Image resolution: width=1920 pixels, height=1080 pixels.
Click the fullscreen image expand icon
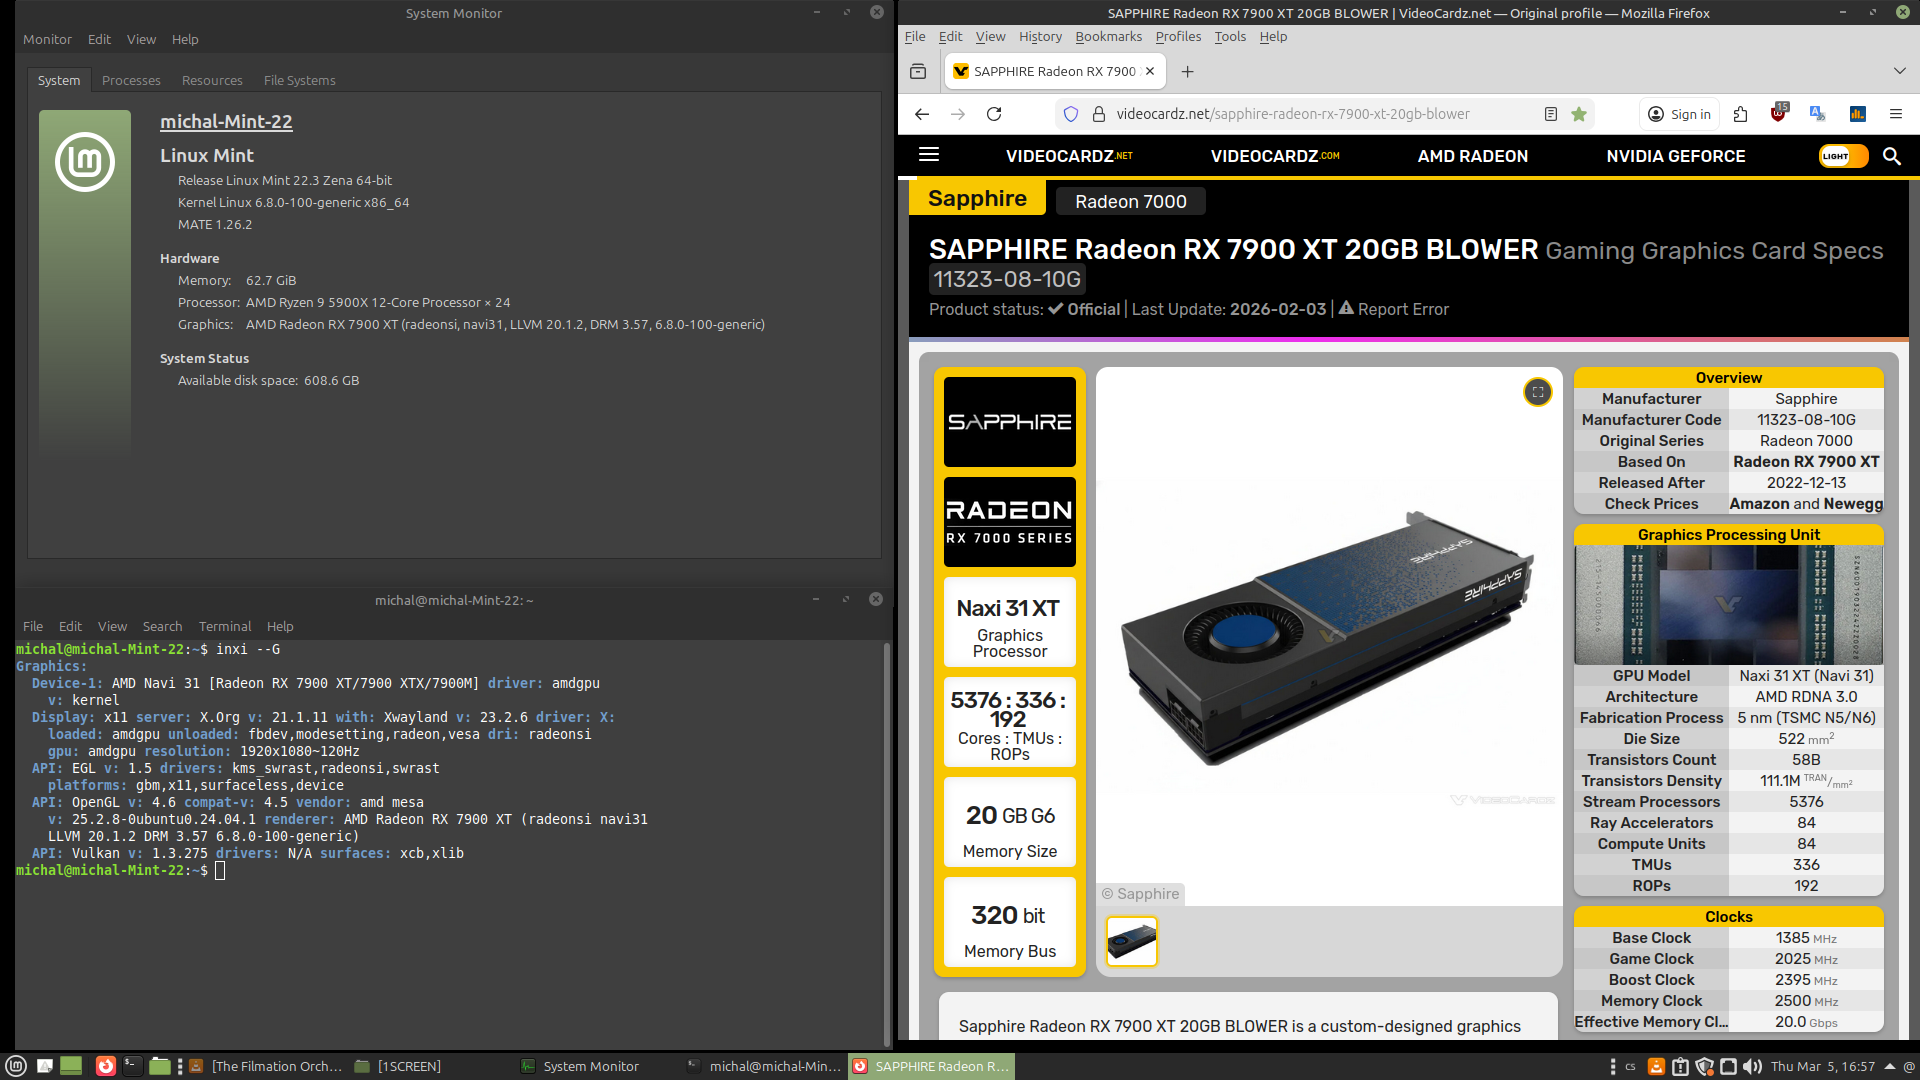click(1537, 392)
